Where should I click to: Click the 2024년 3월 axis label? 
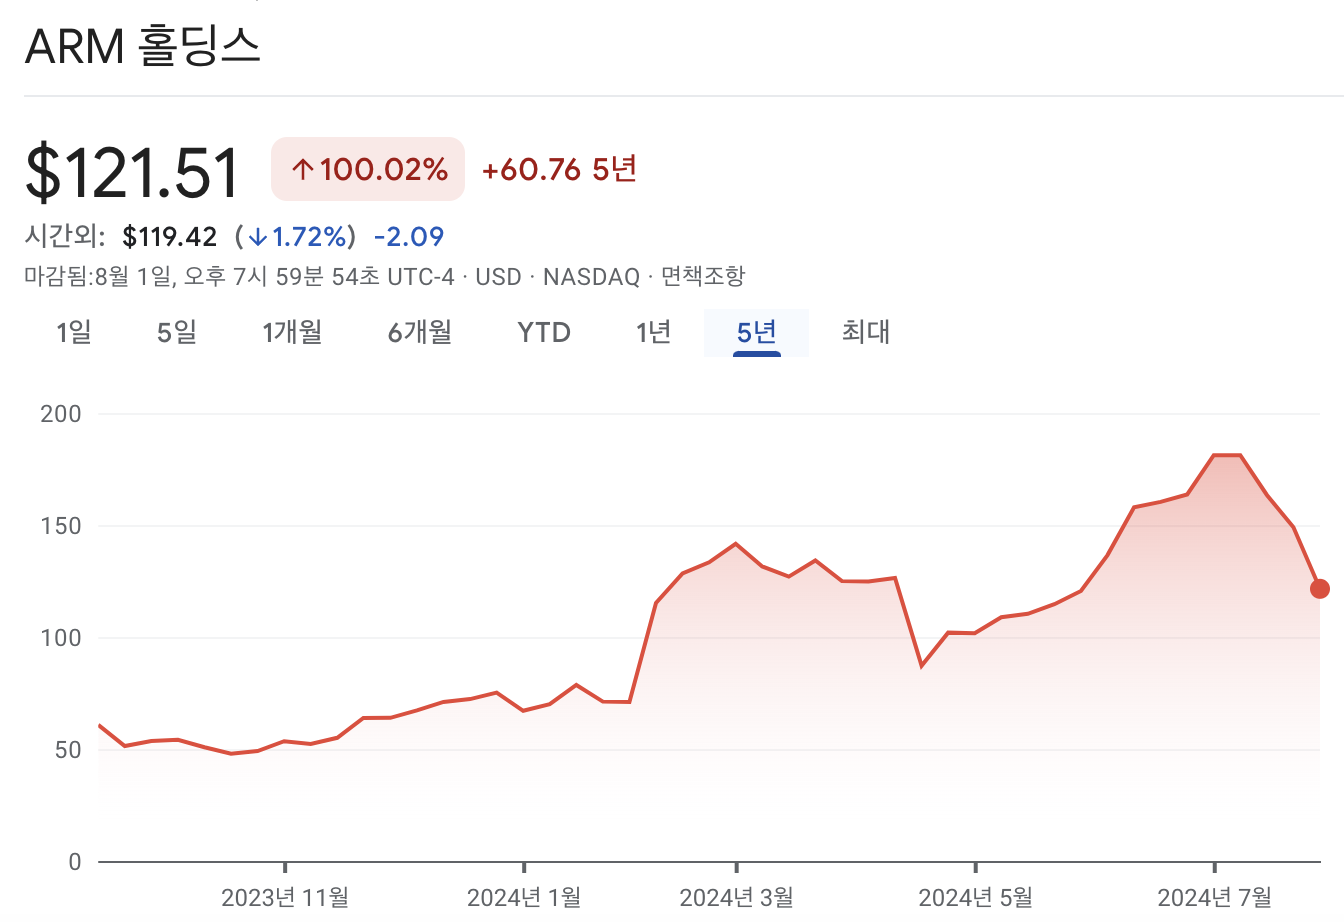(736, 896)
